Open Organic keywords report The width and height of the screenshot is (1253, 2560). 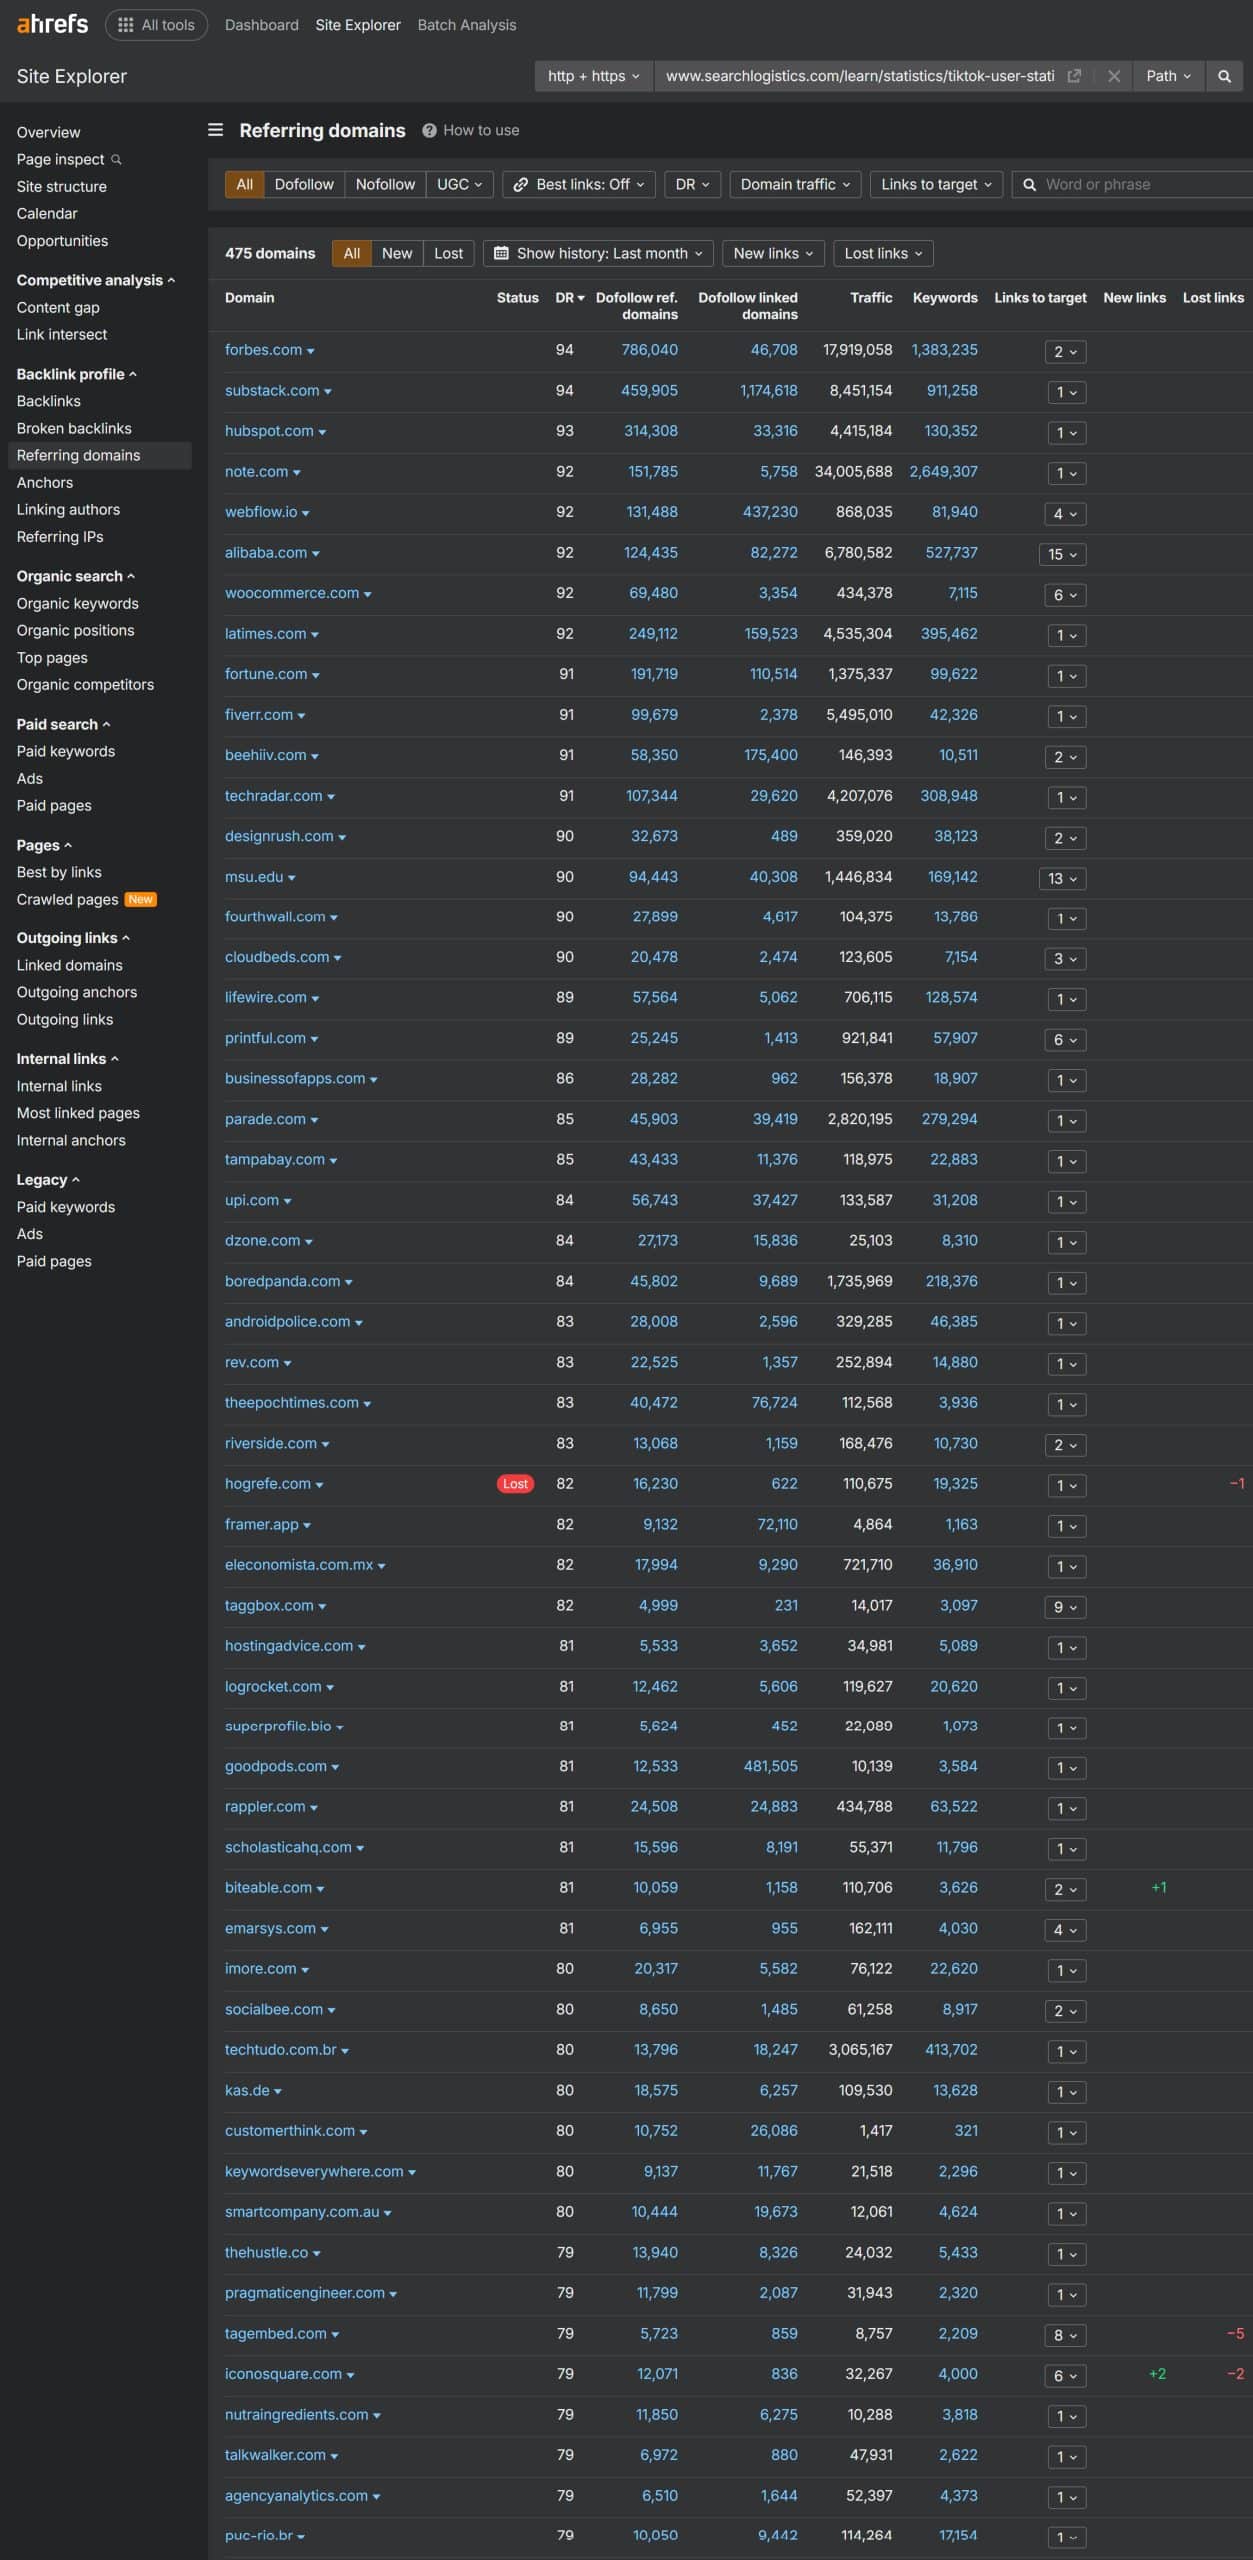[77, 603]
